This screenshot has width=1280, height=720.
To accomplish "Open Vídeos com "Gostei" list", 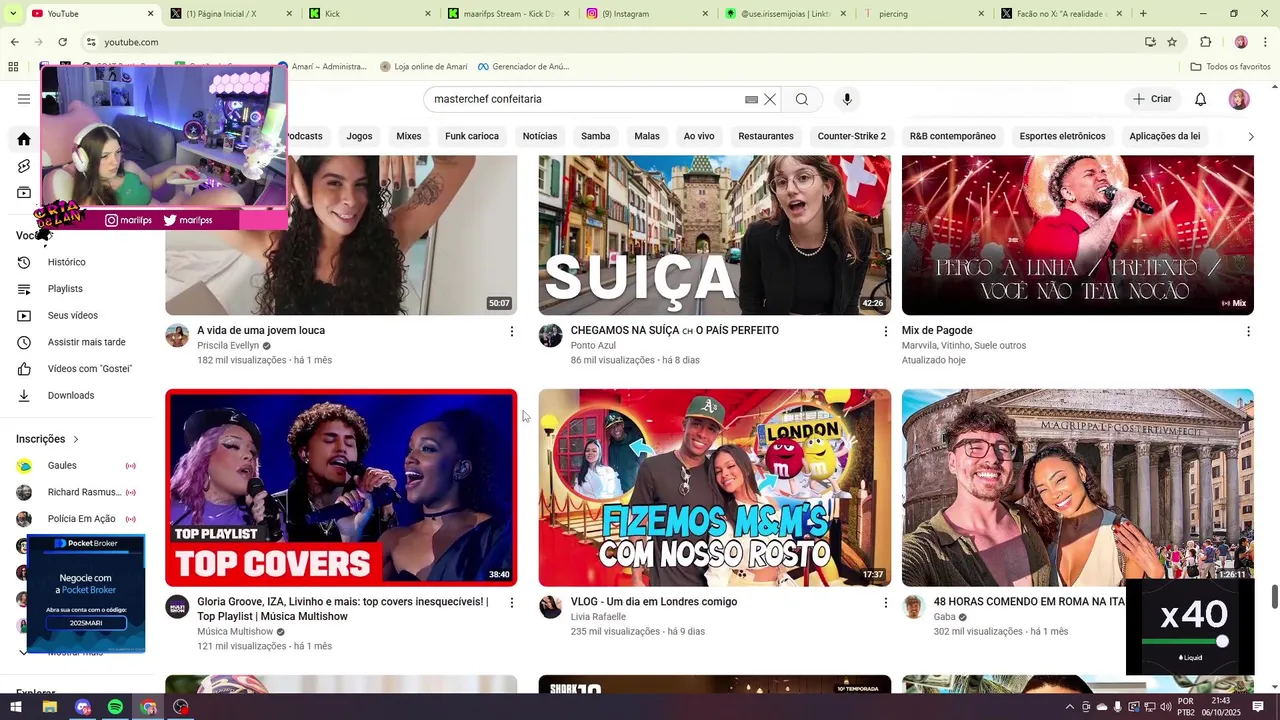I will 89,369.
